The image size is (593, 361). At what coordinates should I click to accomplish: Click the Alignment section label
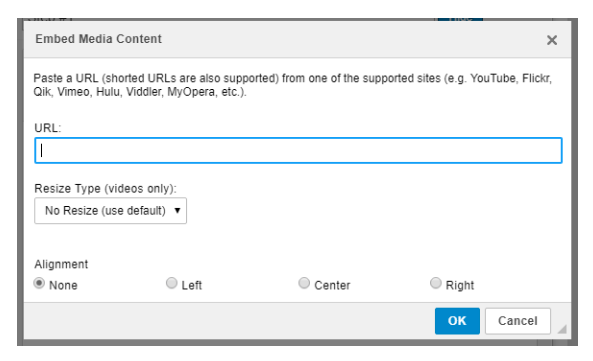click(x=61, y=264)
